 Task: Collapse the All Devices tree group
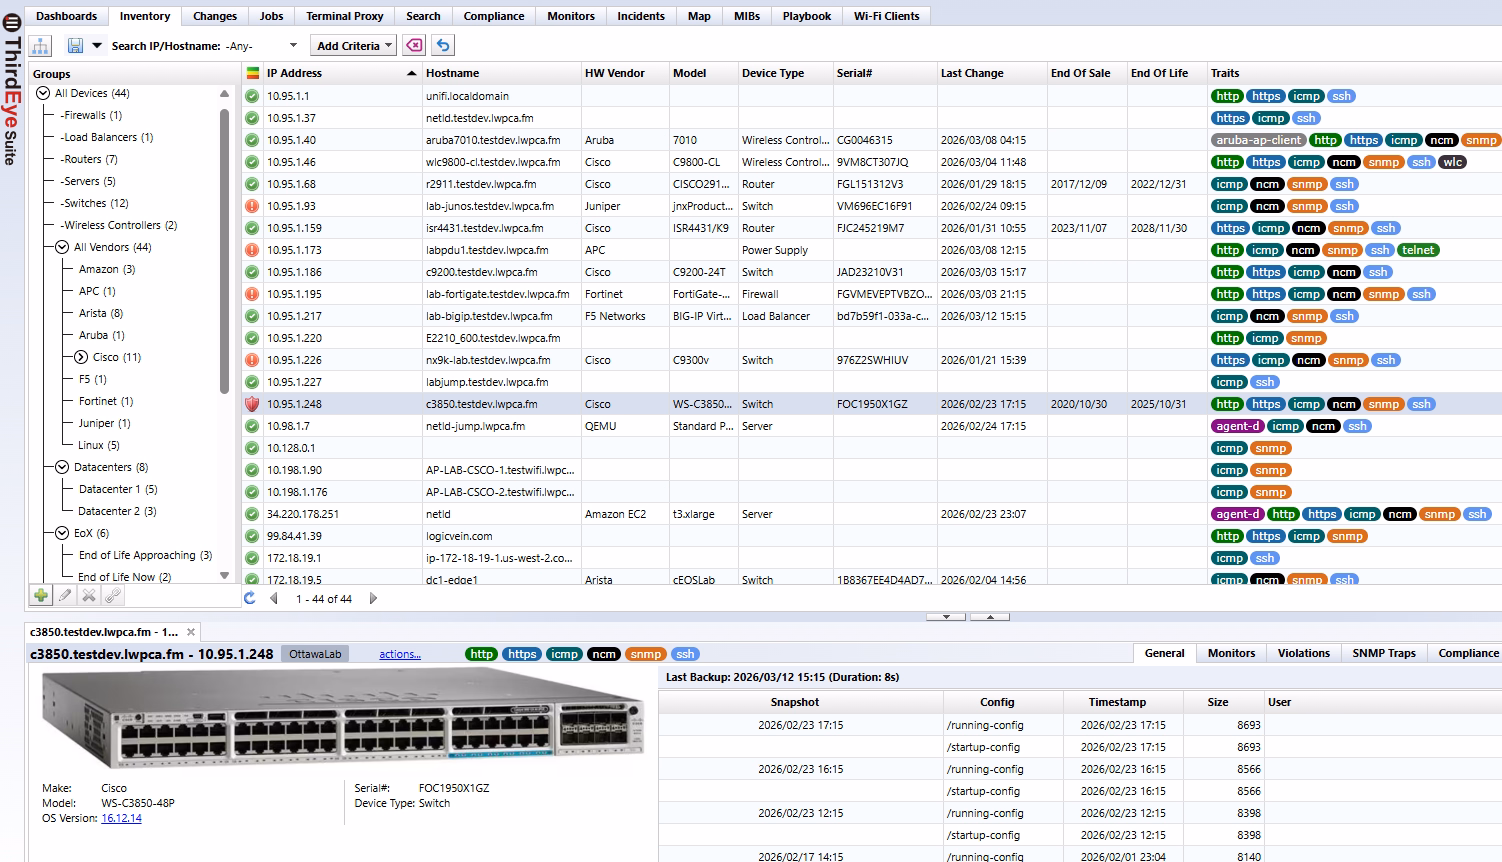(42, 93)
